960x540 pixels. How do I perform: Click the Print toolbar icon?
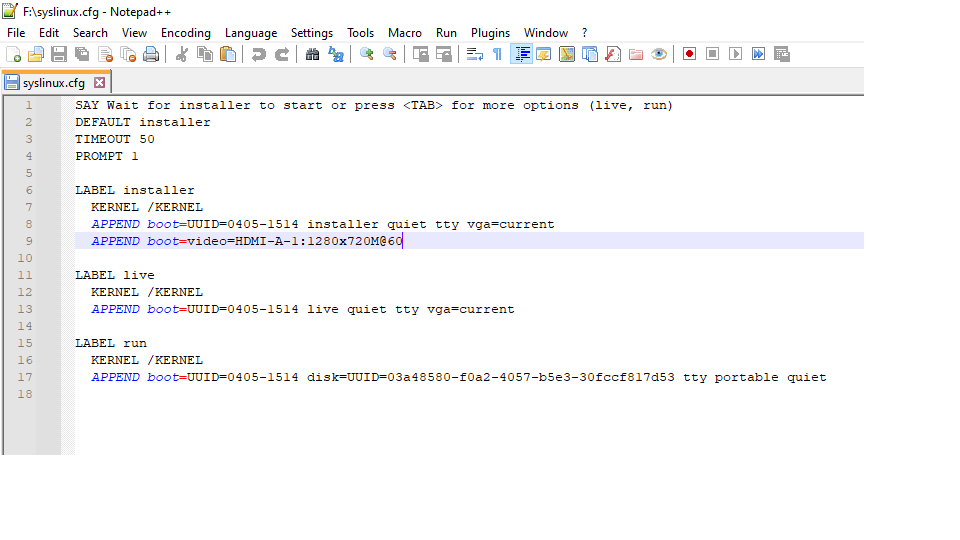[151, 54]
